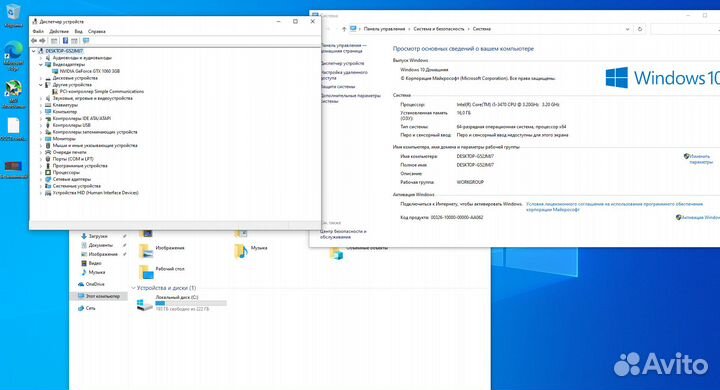Open the System address bar history dropdown
This screenshot has width=720, height=390.
click(627, 29)
